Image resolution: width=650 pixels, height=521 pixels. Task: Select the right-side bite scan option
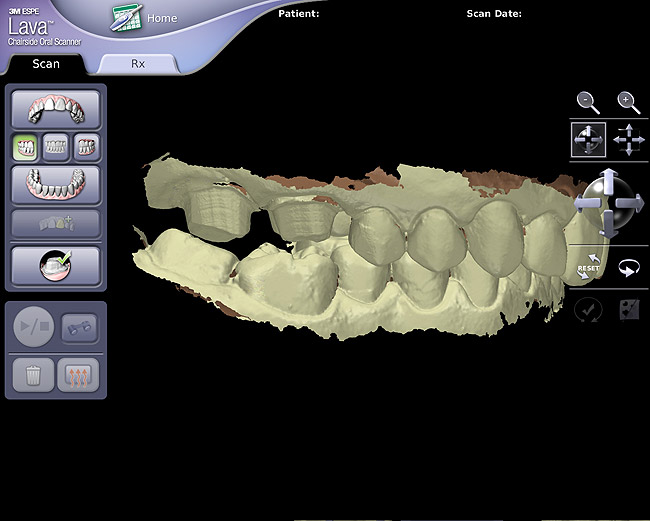86,147
